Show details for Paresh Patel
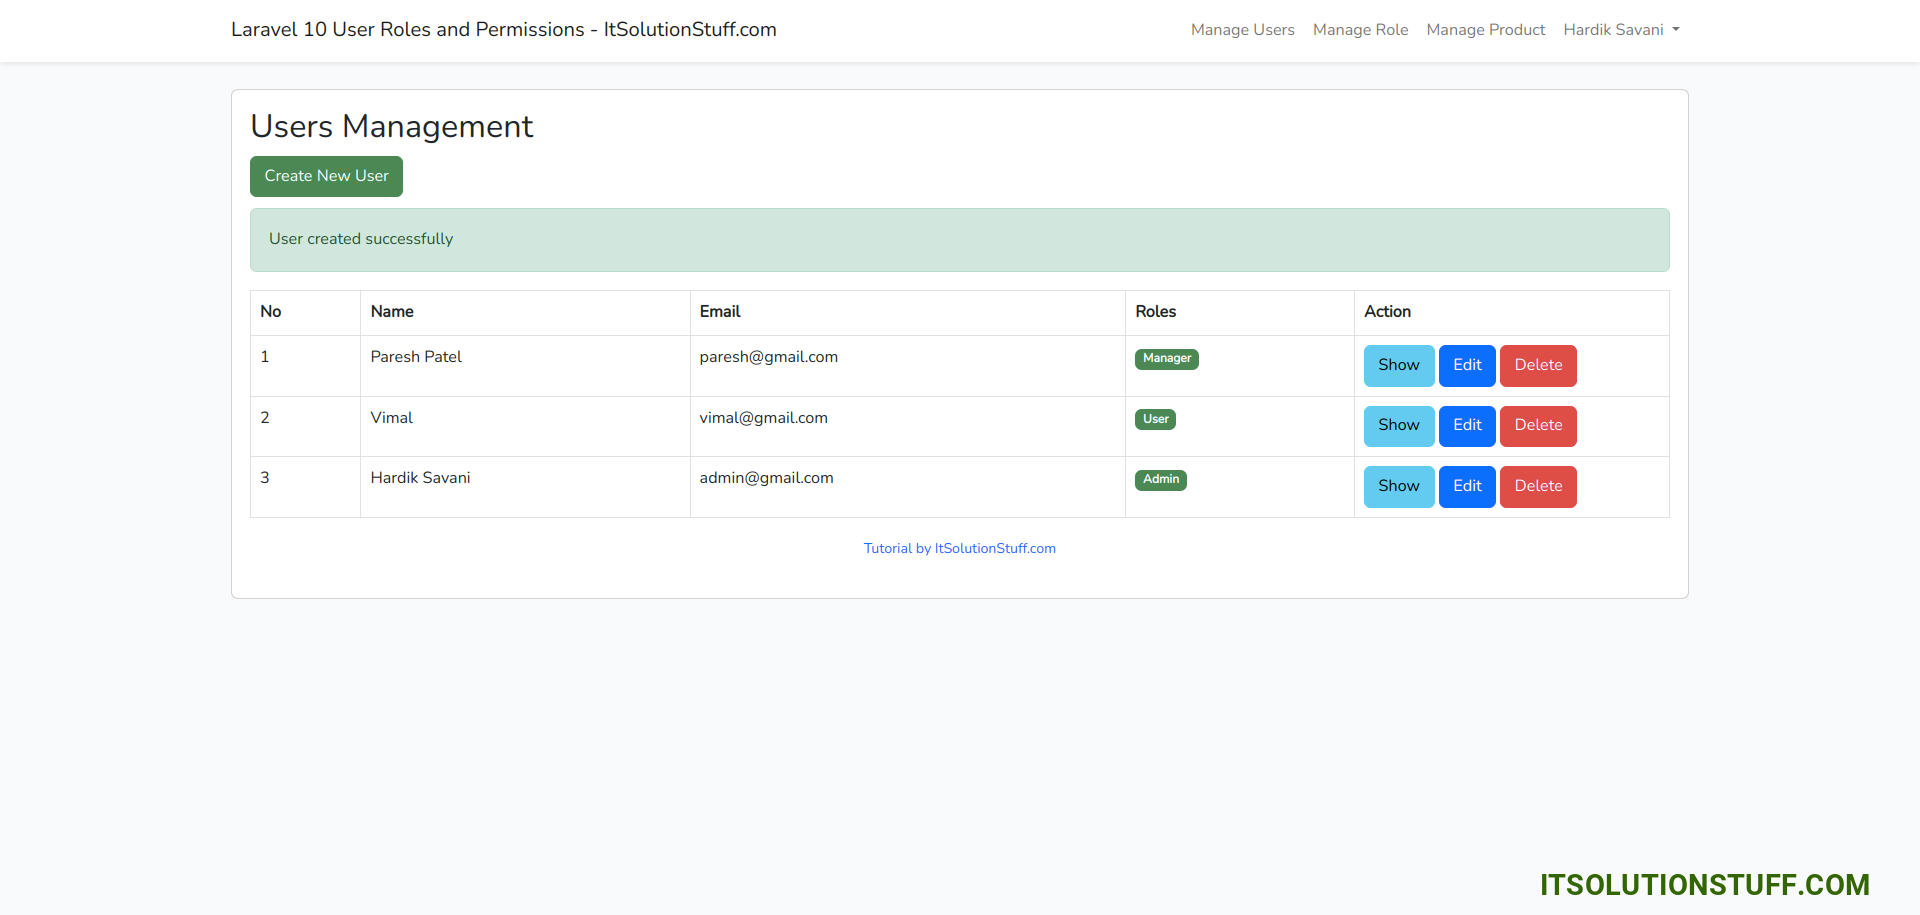Image resolution: width=1920 pixels, height=915 pixels. click(1398, 365)
